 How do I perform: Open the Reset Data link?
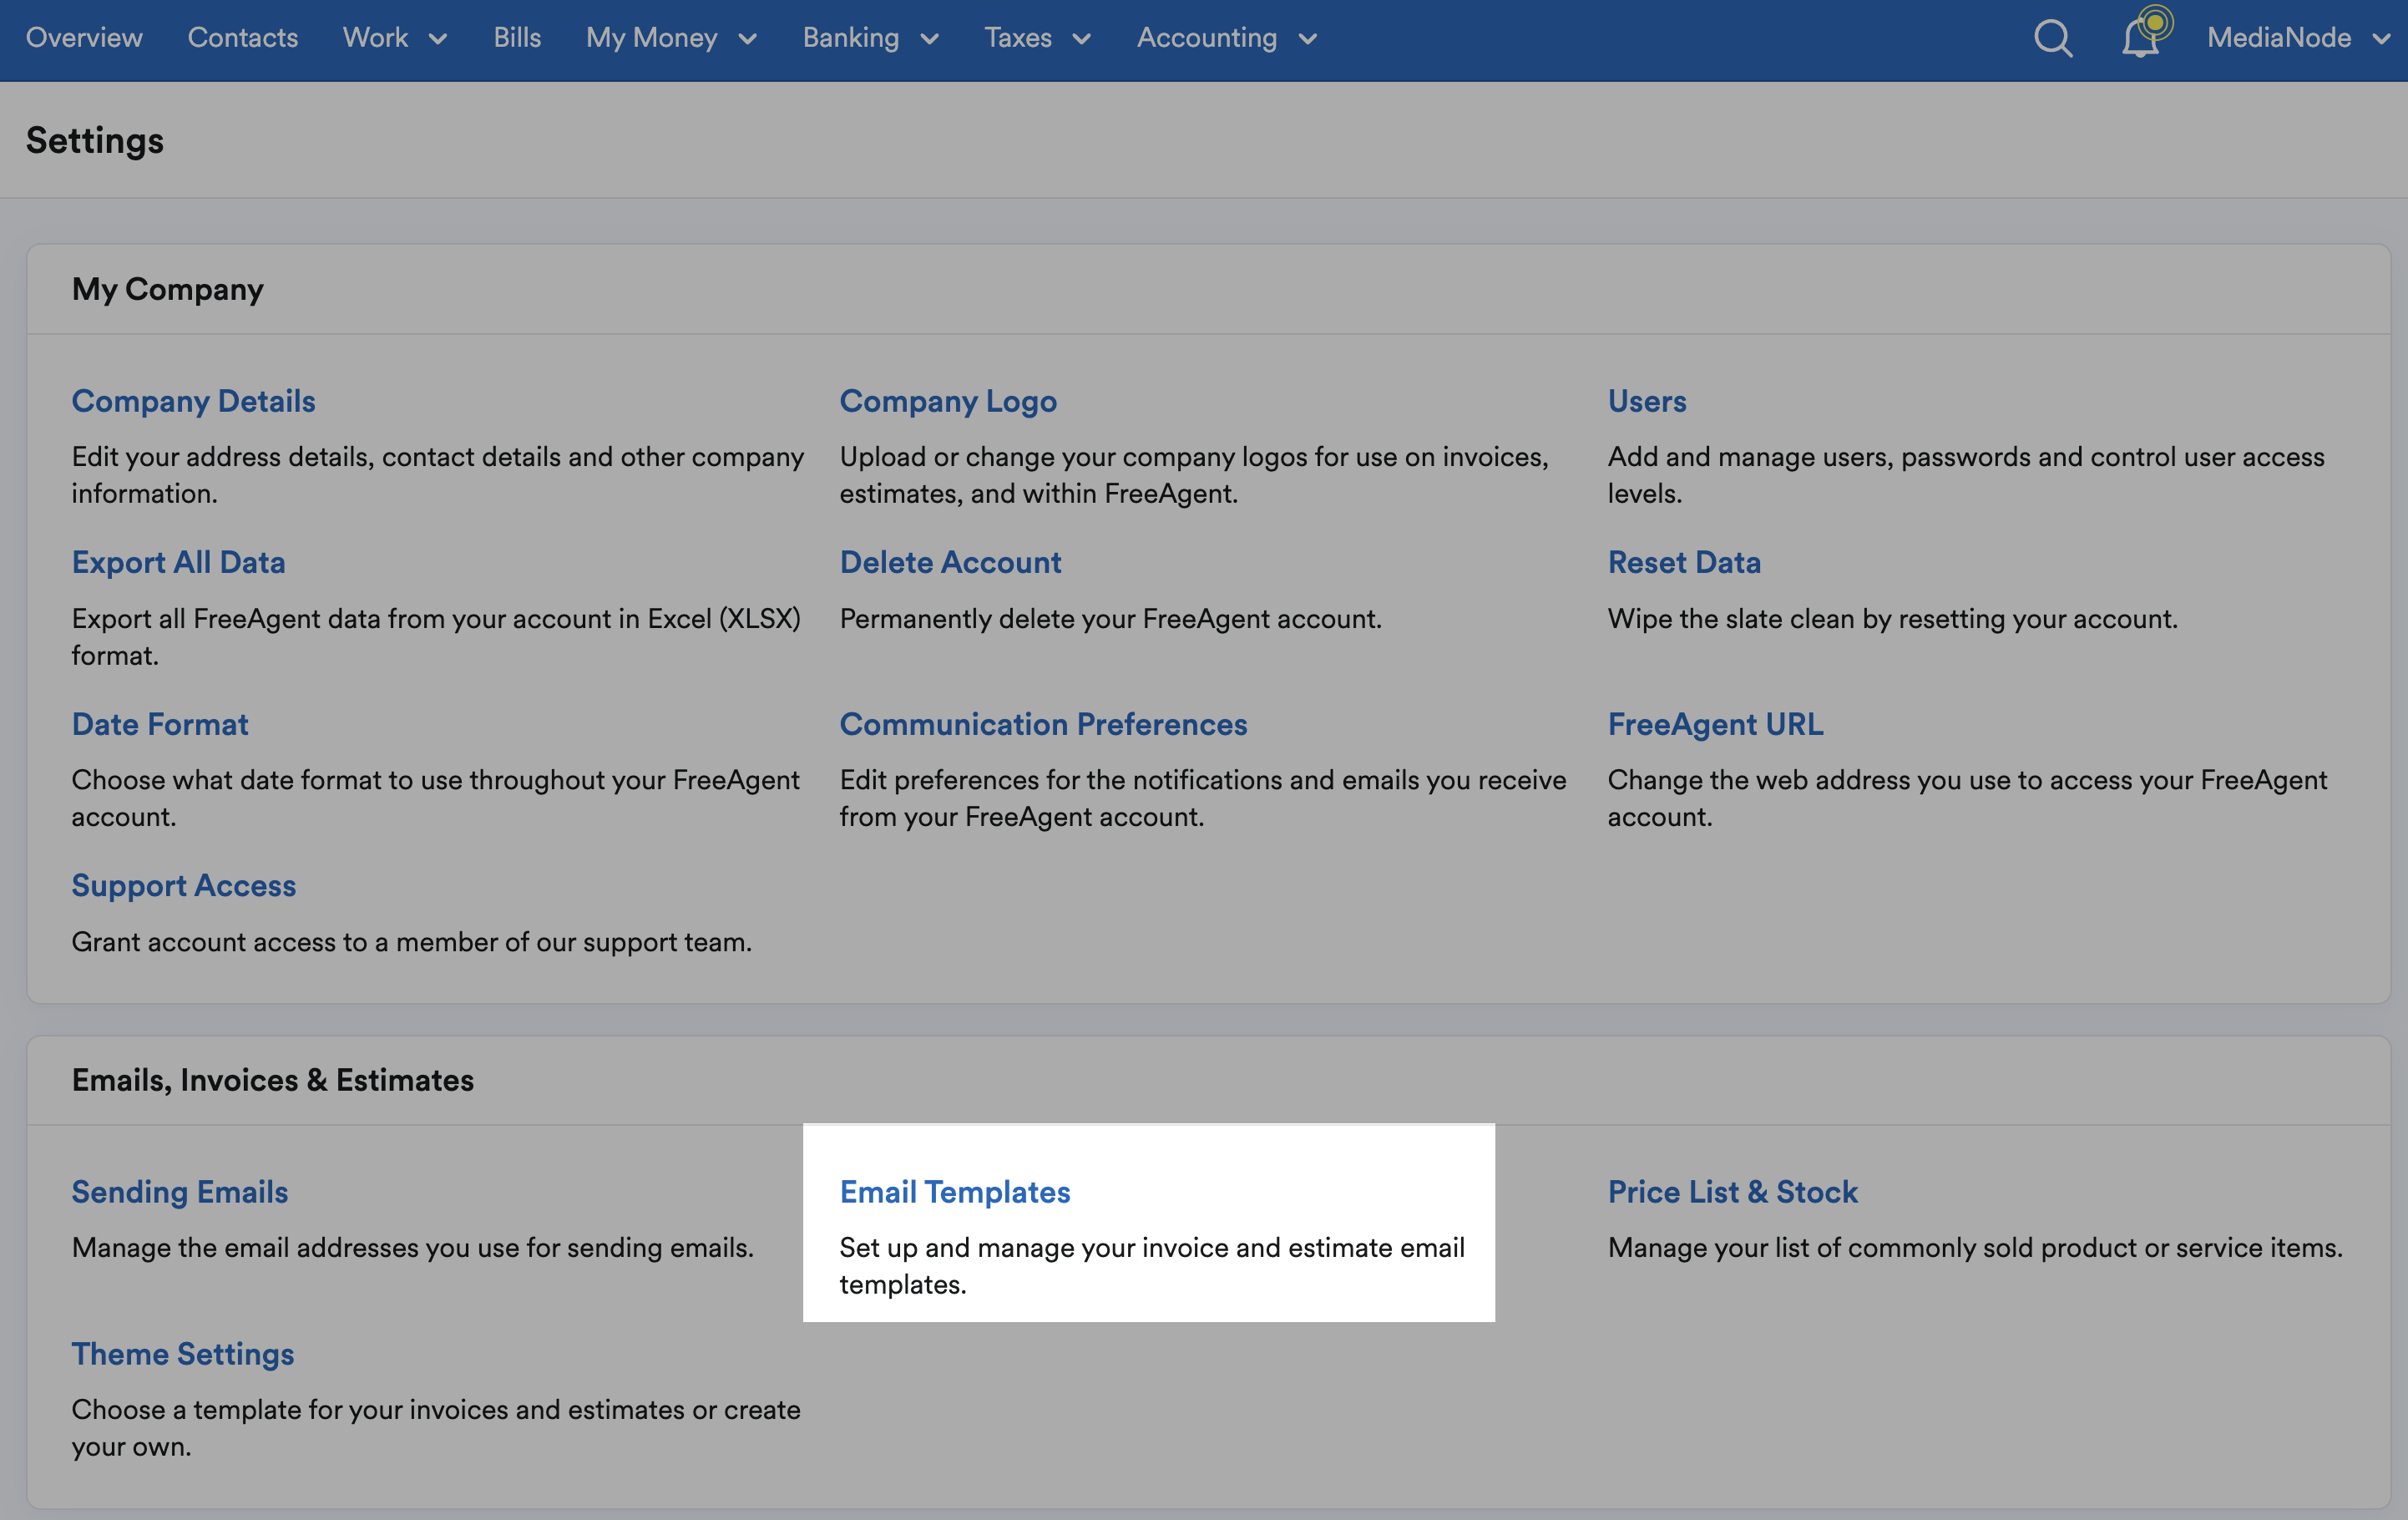point(1684,562)
